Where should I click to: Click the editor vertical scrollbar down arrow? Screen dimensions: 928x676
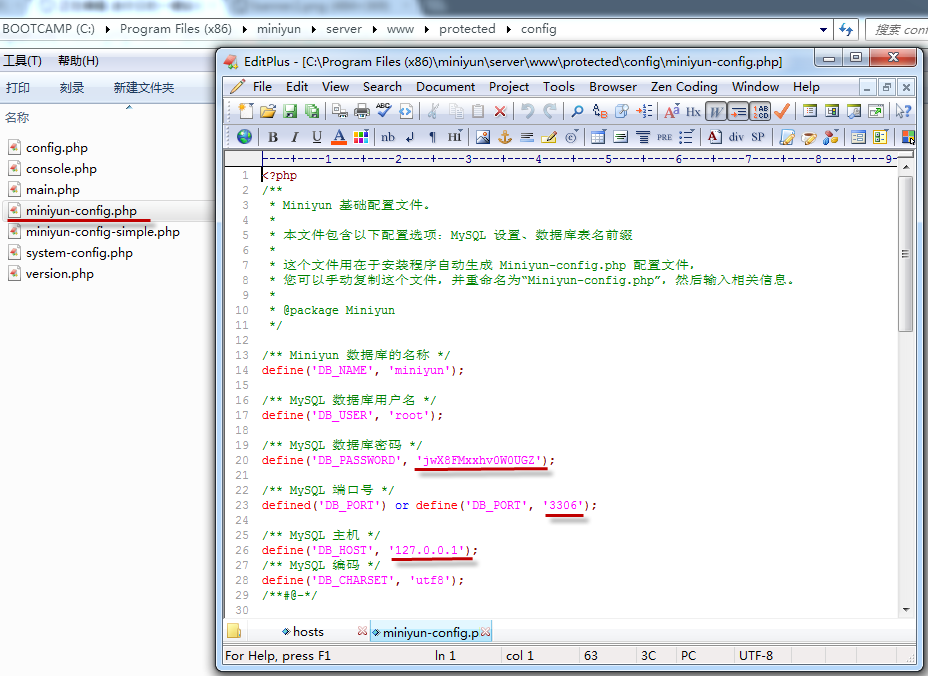point(906,609)
